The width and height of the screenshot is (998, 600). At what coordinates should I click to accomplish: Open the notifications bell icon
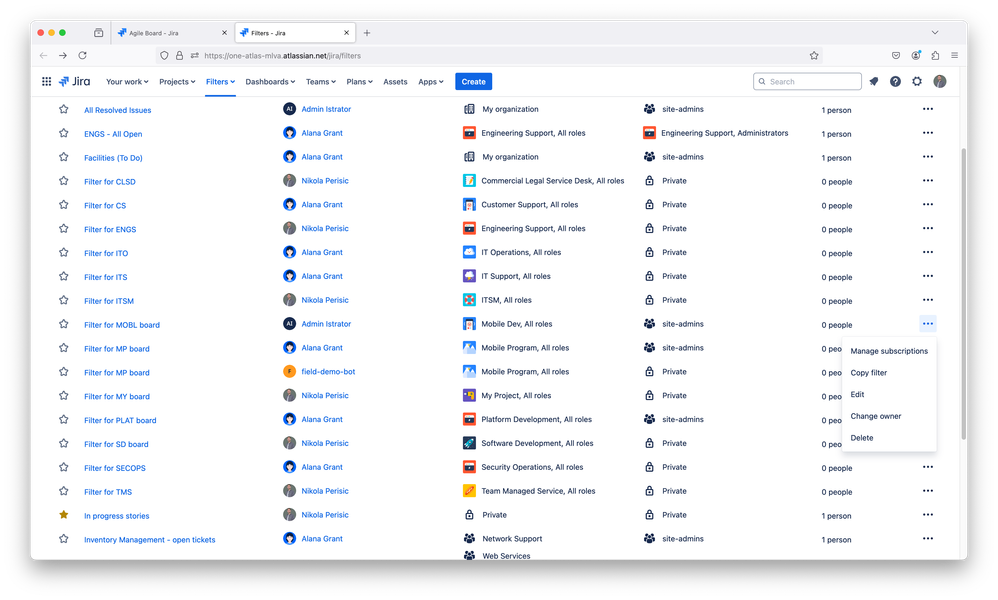point(873,81)
